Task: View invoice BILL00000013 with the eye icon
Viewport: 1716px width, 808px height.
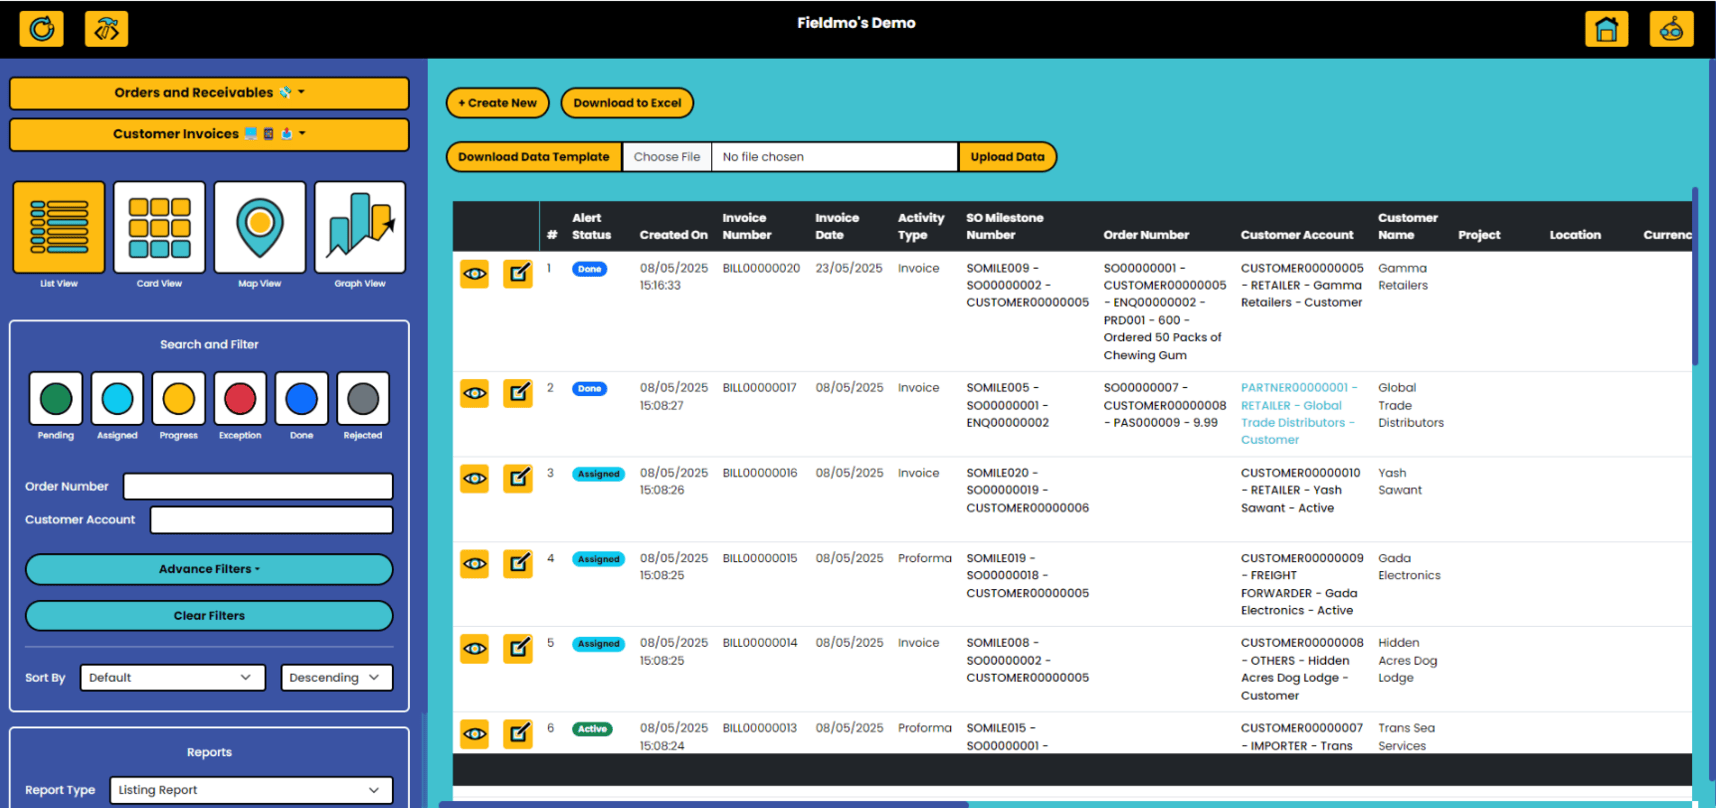Action: [x=475, y=733]
